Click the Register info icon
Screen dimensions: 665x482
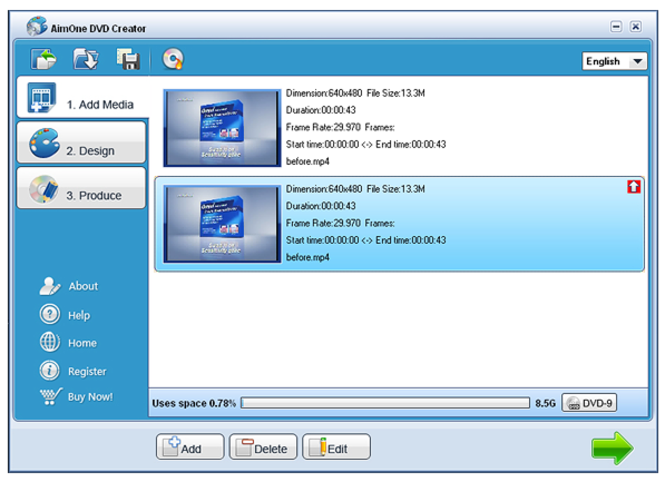click(50, 370)
